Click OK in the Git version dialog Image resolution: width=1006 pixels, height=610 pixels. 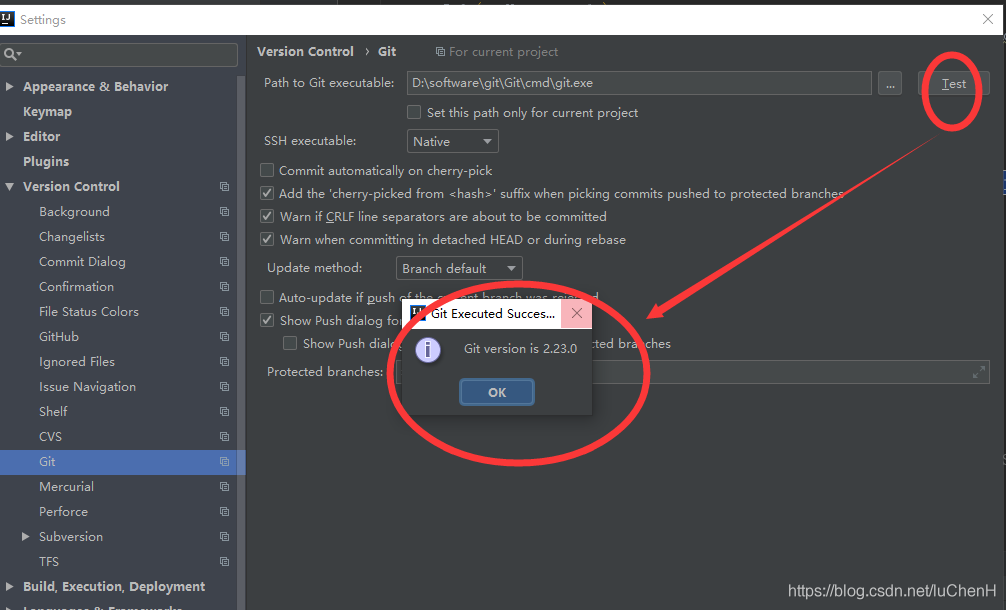pyautogui.click(x=497, y=392)
